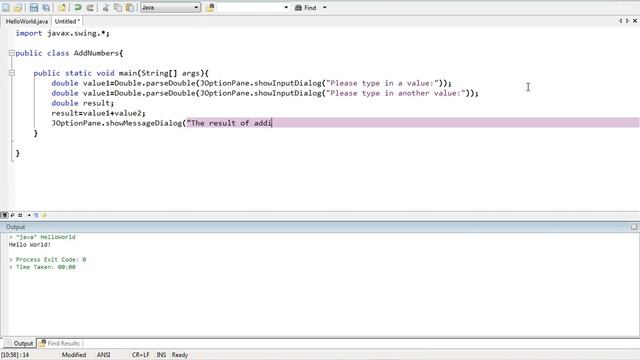Click the CR+LF line ending indicator
640x360 pixels.
[x=140, y=355]
